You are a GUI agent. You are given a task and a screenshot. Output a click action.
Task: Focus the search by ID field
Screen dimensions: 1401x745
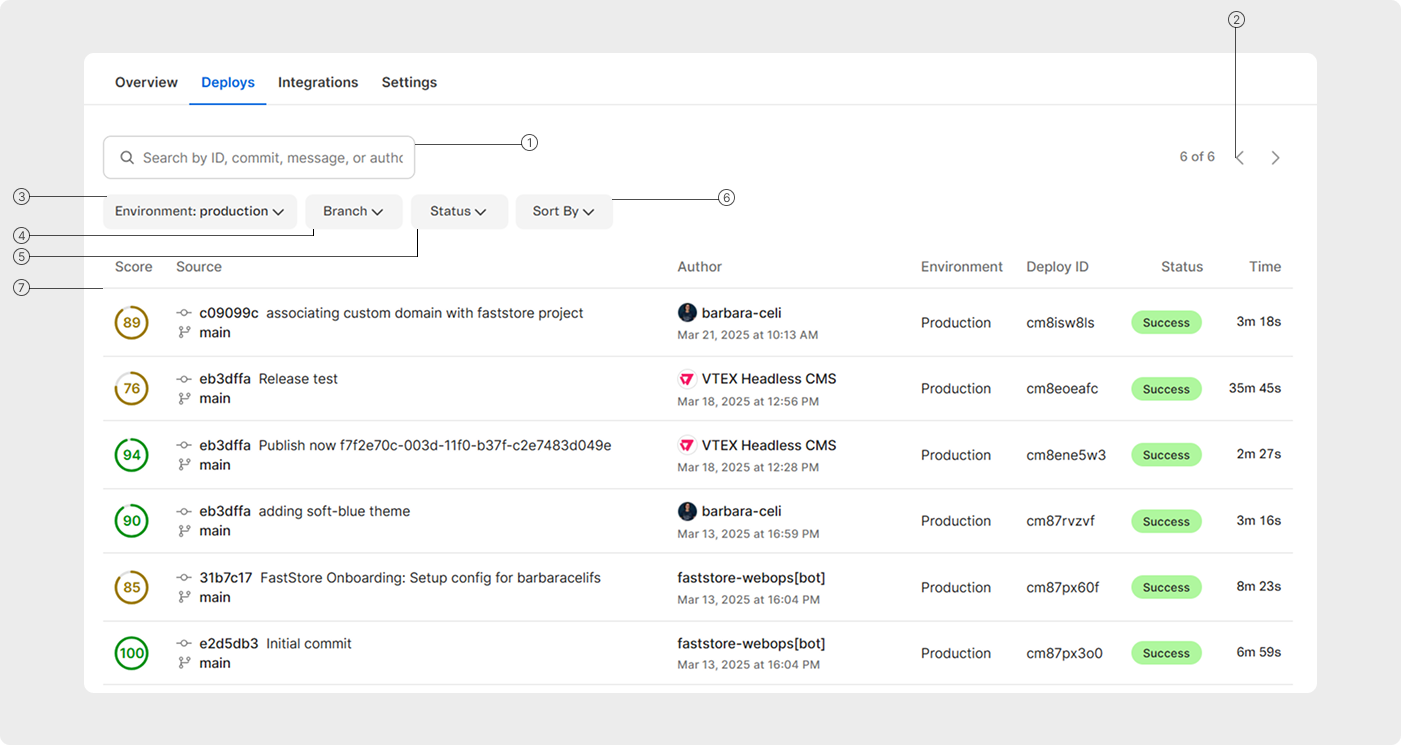pyautogui.click(x=272, y=158)
